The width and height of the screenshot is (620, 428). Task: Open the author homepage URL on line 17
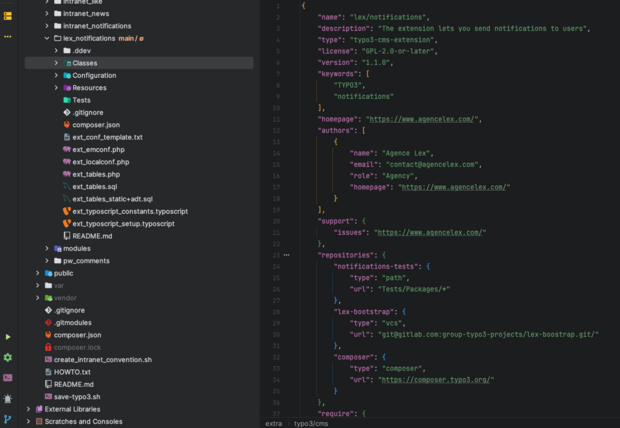[454, 187]
